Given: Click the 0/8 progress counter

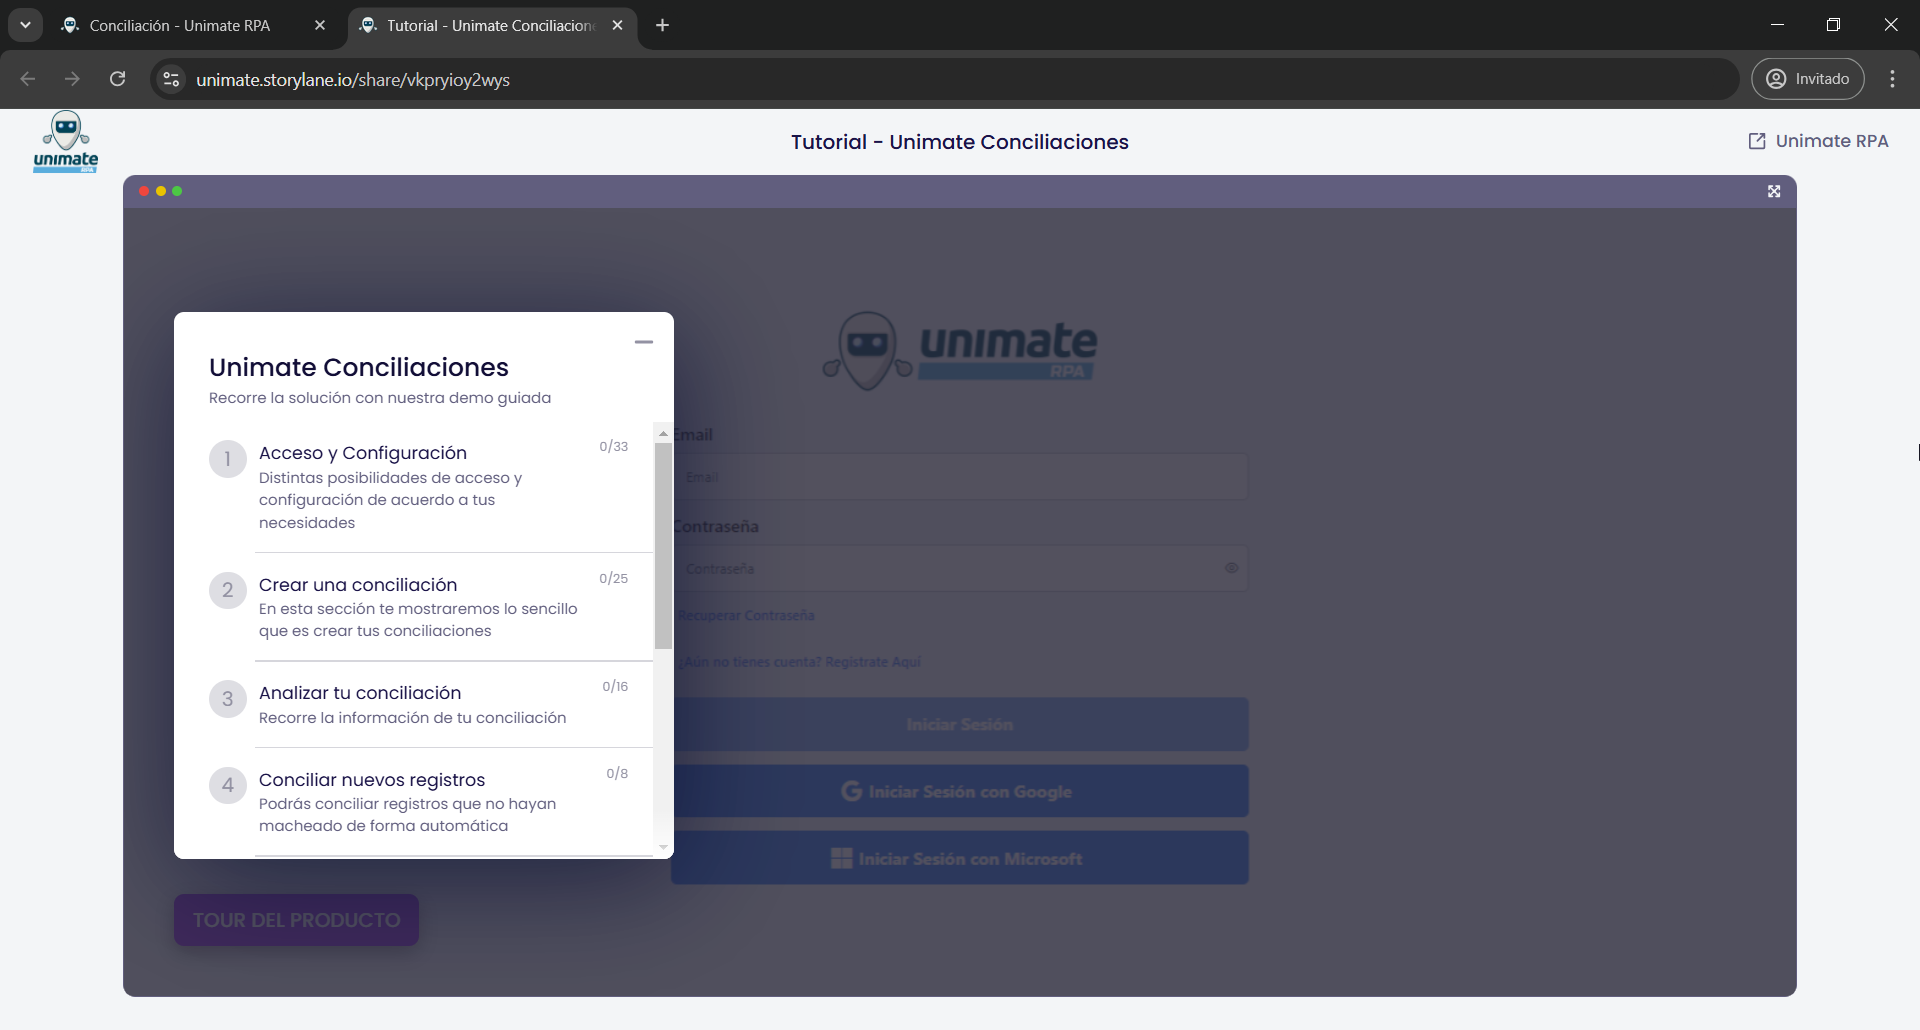Looking at the screenshot, I should [x=617, y=773].
